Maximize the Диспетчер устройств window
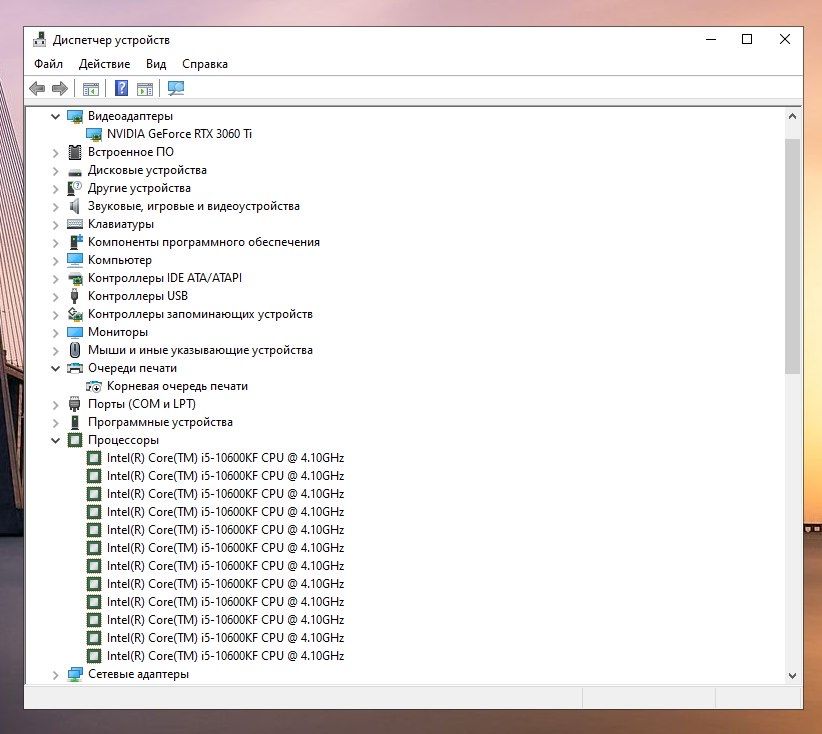Viewport: 822px width, 734px height. [x=747, y=39]
